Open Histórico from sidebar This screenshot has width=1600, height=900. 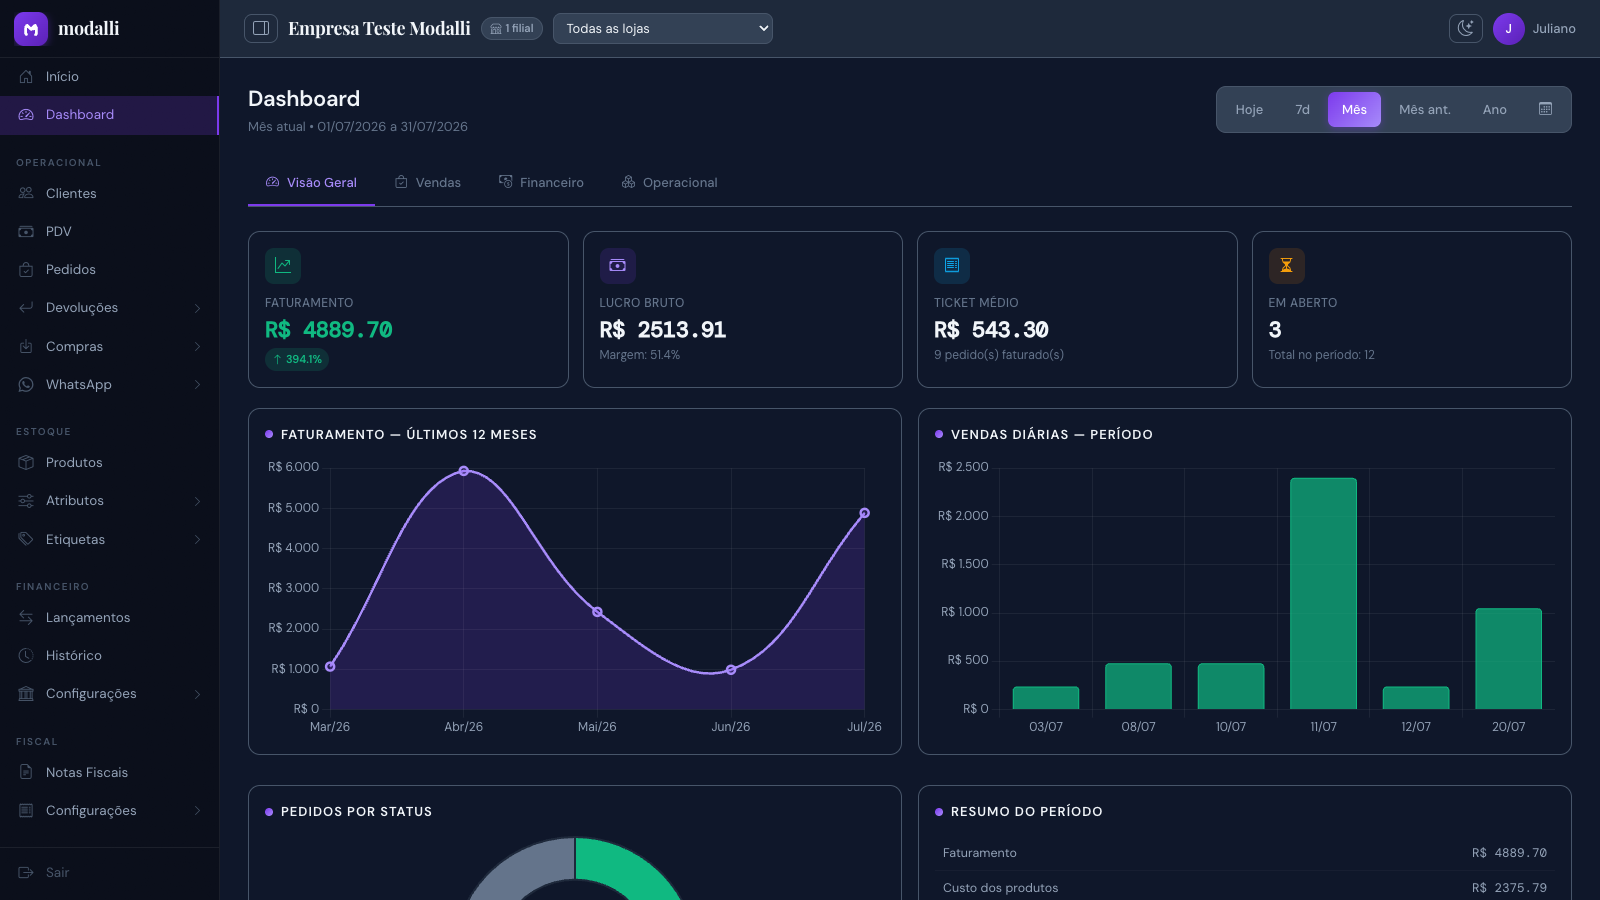click(x=109, y=655)
